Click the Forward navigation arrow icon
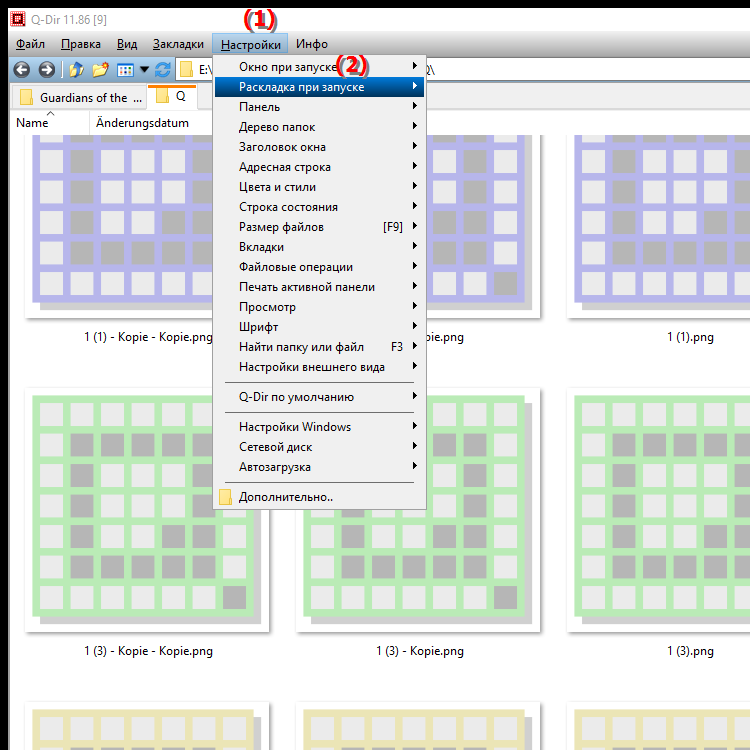The width and height of the screenshot is (750, 750). tap(46, 70)
